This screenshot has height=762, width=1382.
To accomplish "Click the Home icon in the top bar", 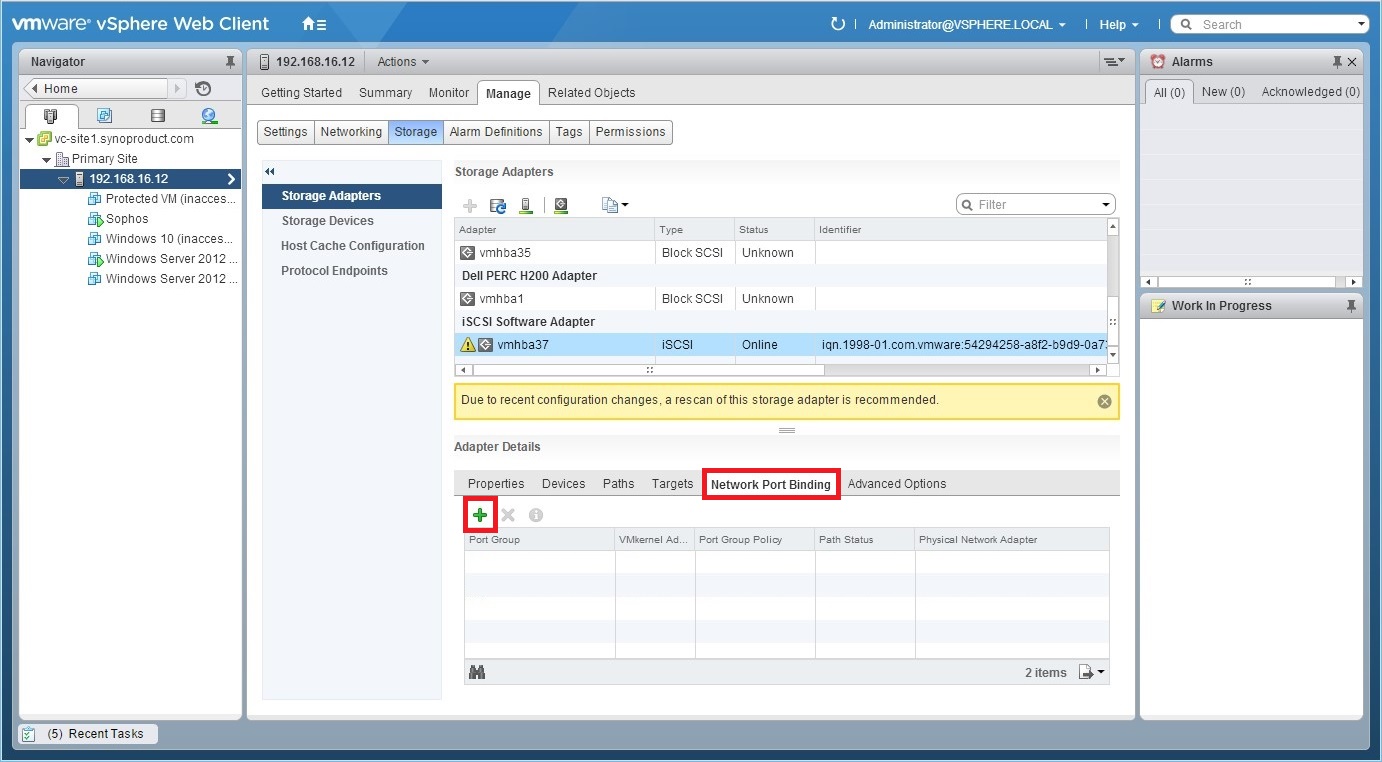I will [308, 23].
